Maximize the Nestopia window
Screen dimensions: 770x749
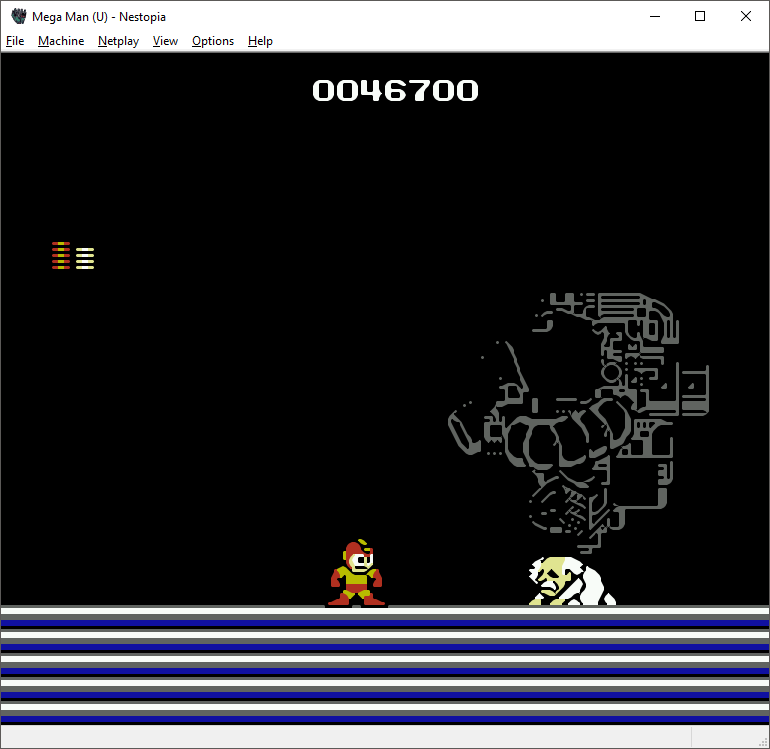coord(700,16)
